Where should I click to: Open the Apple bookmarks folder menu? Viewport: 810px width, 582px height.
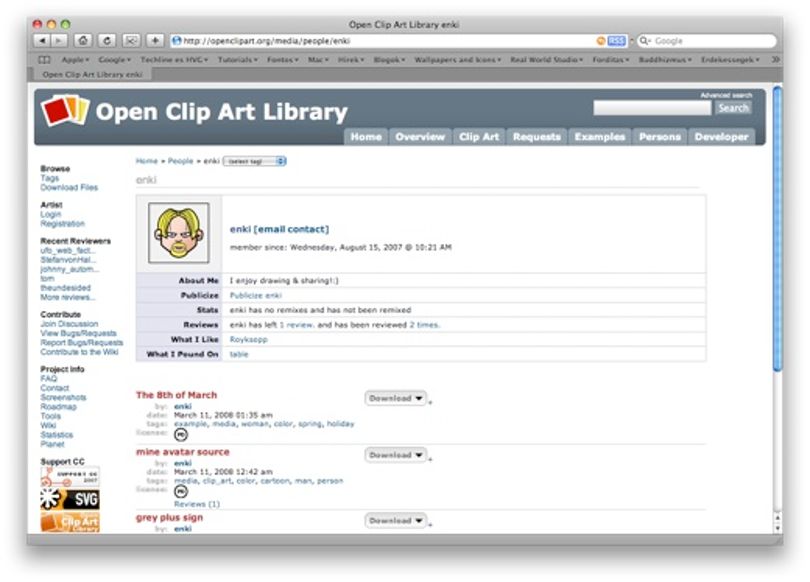[75, 60]
